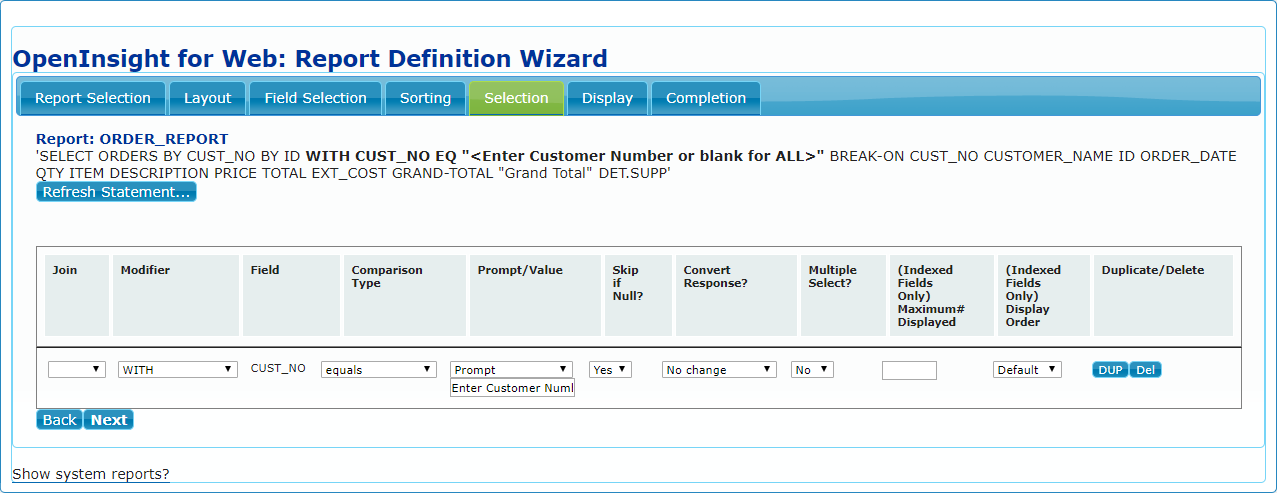Proceed with the Next button

pos(109,420)
